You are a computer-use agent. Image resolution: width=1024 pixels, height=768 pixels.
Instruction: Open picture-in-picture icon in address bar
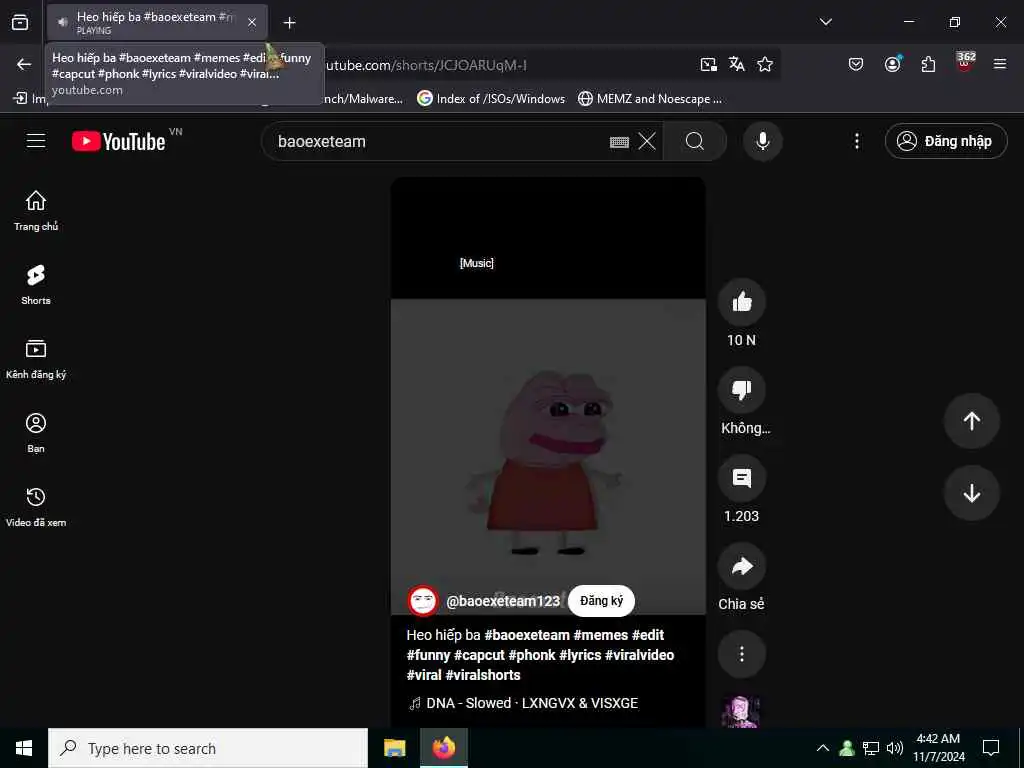tap(709, 64)
